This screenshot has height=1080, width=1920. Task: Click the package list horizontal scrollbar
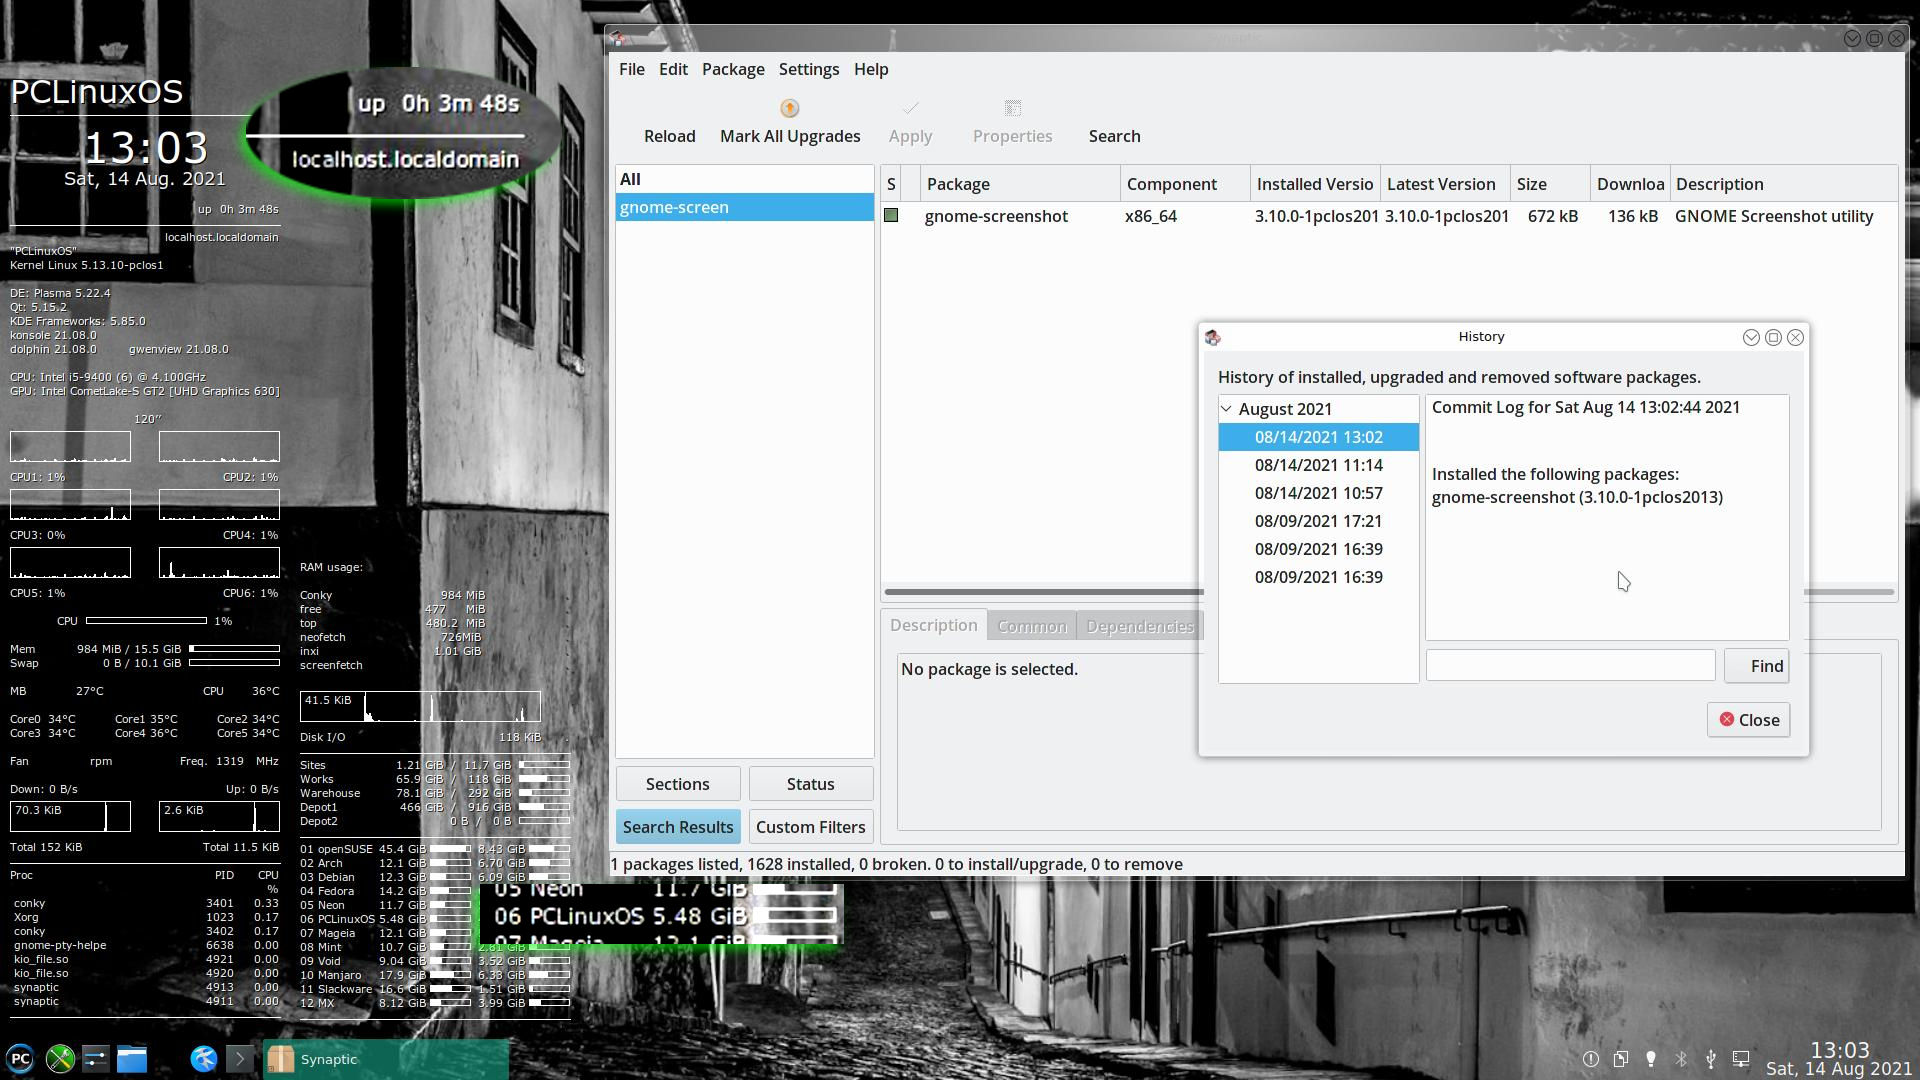point(1043,592)
